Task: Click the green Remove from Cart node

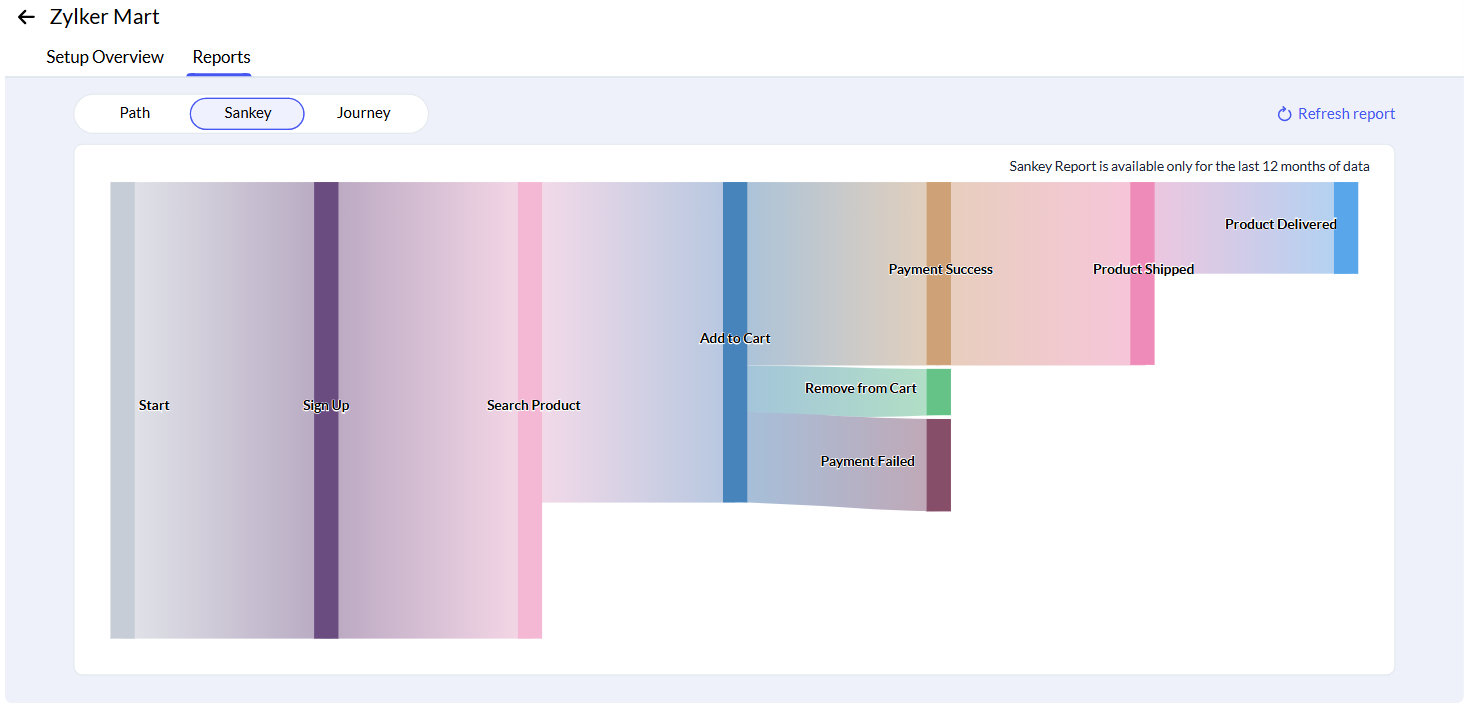Action: click(938, 392)
